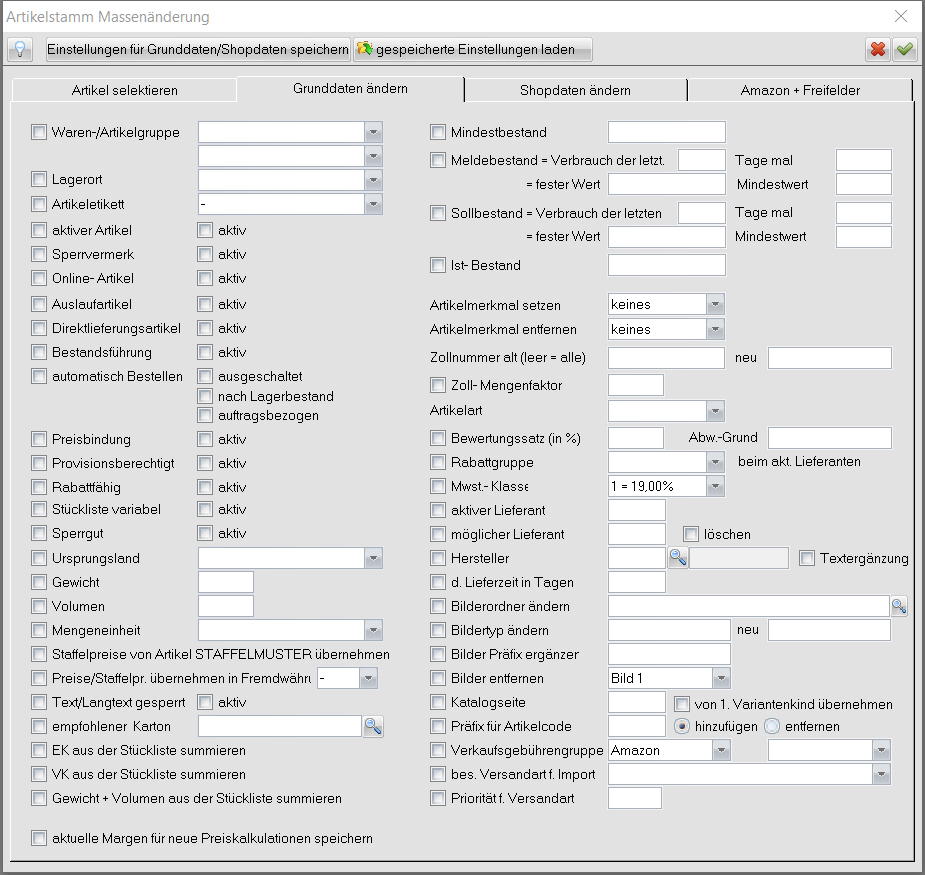This screenshot has height=875, width=925.
Task: Tick the Lagerort checkbox
Action: 39,179
